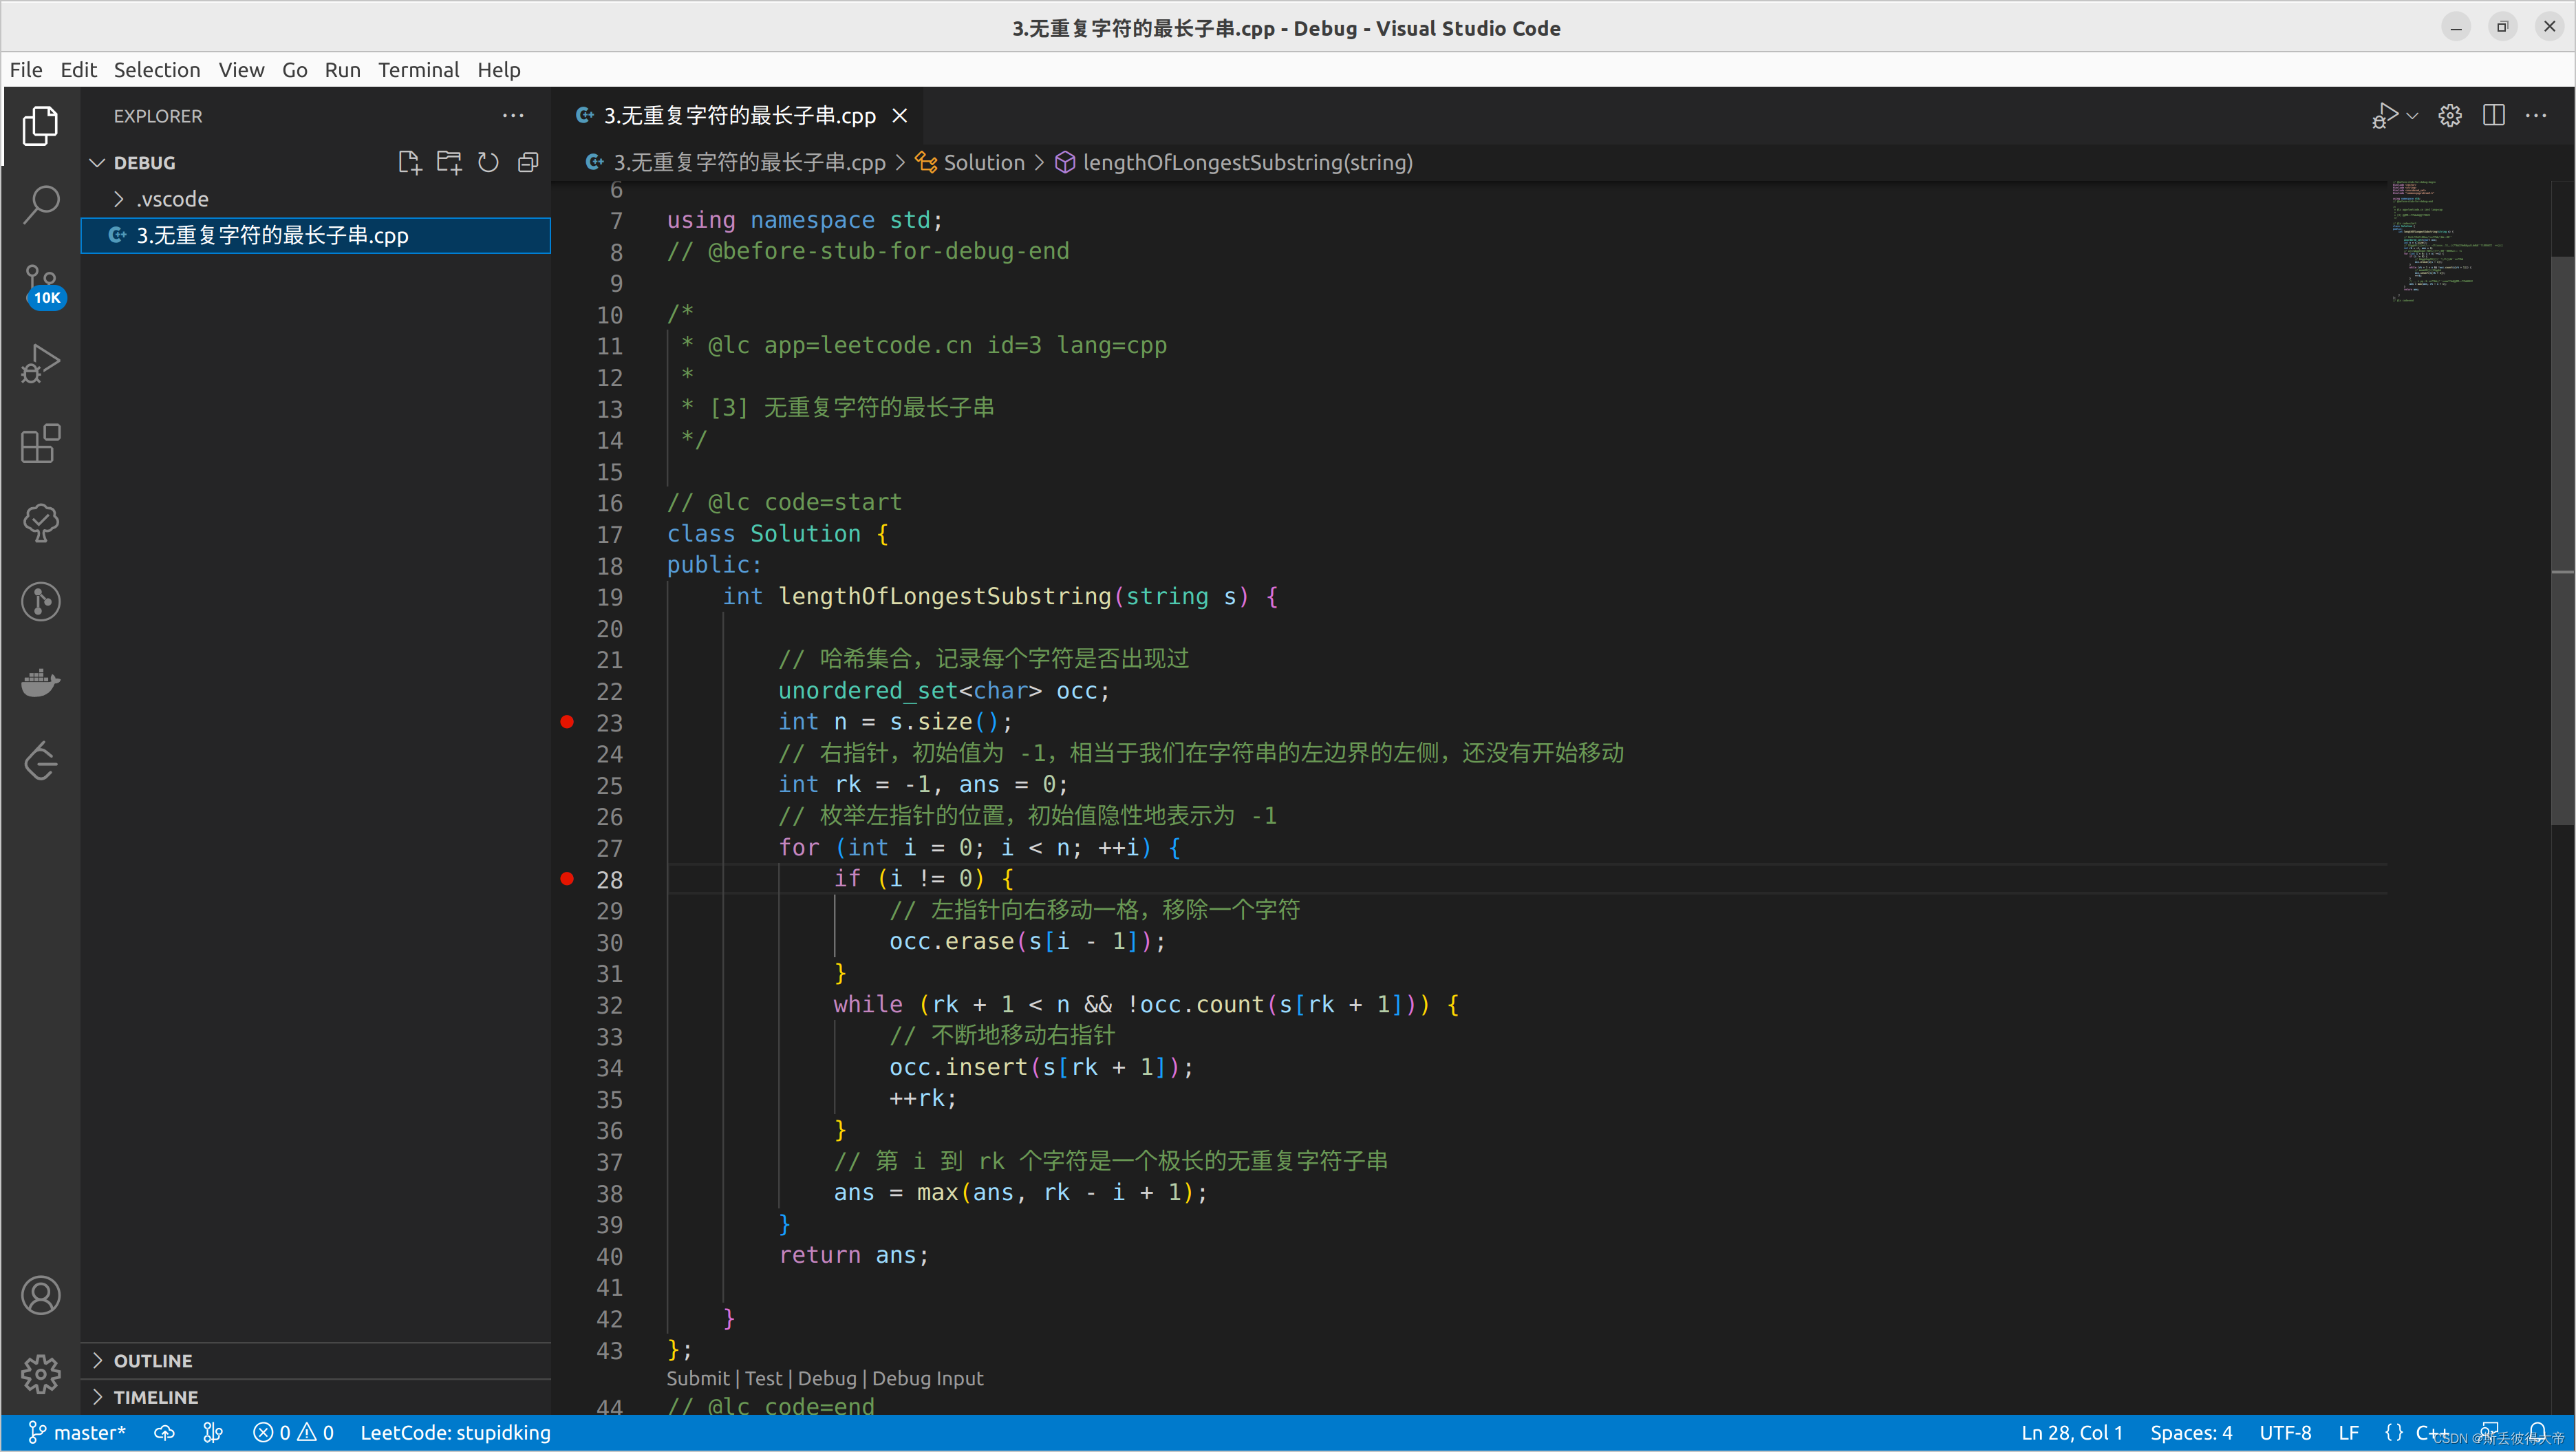Screen dimensions: 2576x1452
Task: Open the notifications bell in status bar
Action: [x=2538, y=1433]
